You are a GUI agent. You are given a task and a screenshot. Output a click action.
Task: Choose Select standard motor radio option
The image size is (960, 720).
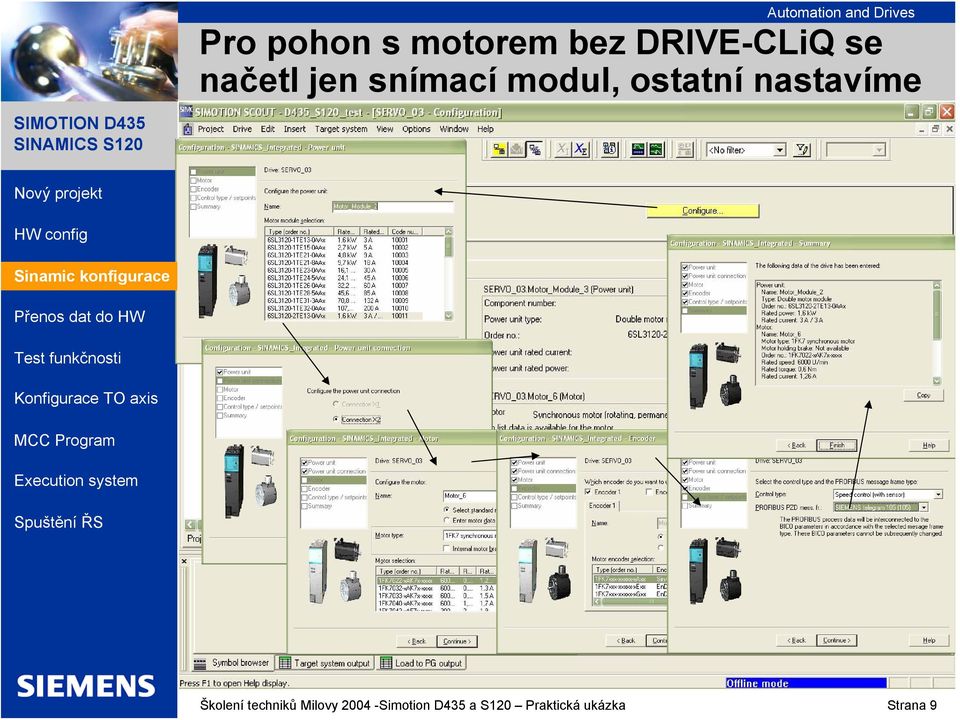coord(446,509)
